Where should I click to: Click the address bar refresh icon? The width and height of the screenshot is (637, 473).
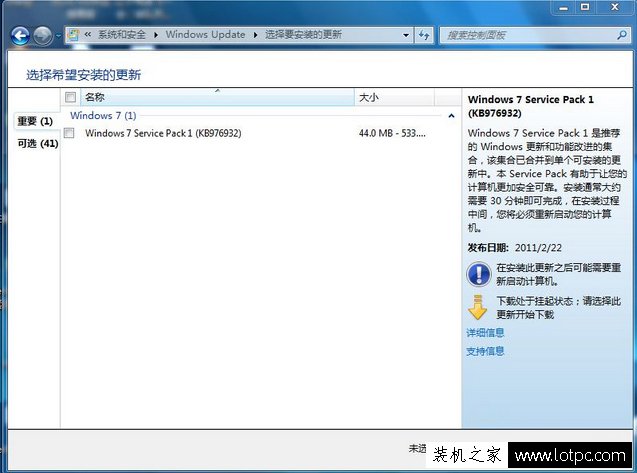[x=424, y=35]
